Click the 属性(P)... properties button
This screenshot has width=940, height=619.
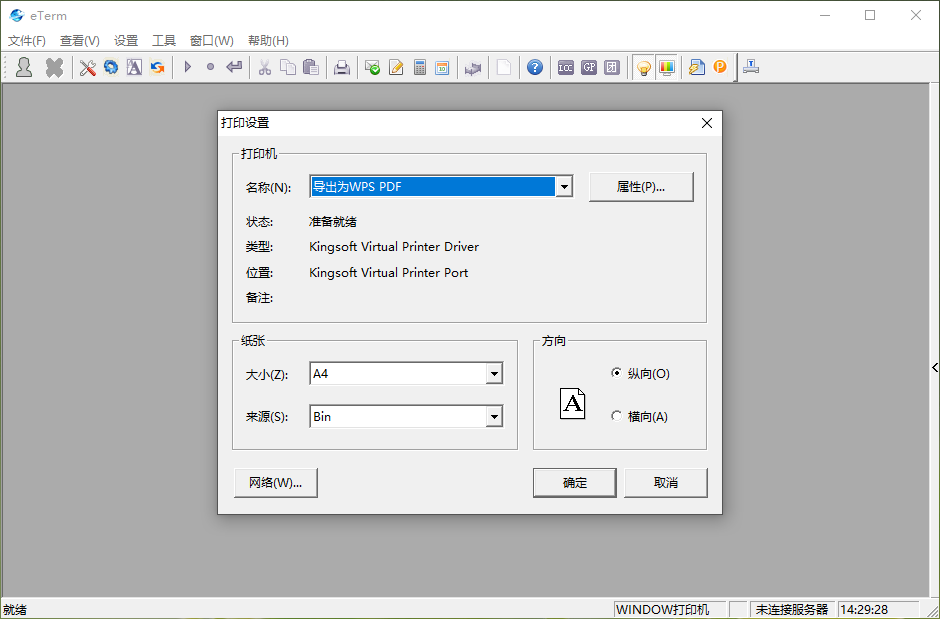pyautogui.click(x=641, y=187)
